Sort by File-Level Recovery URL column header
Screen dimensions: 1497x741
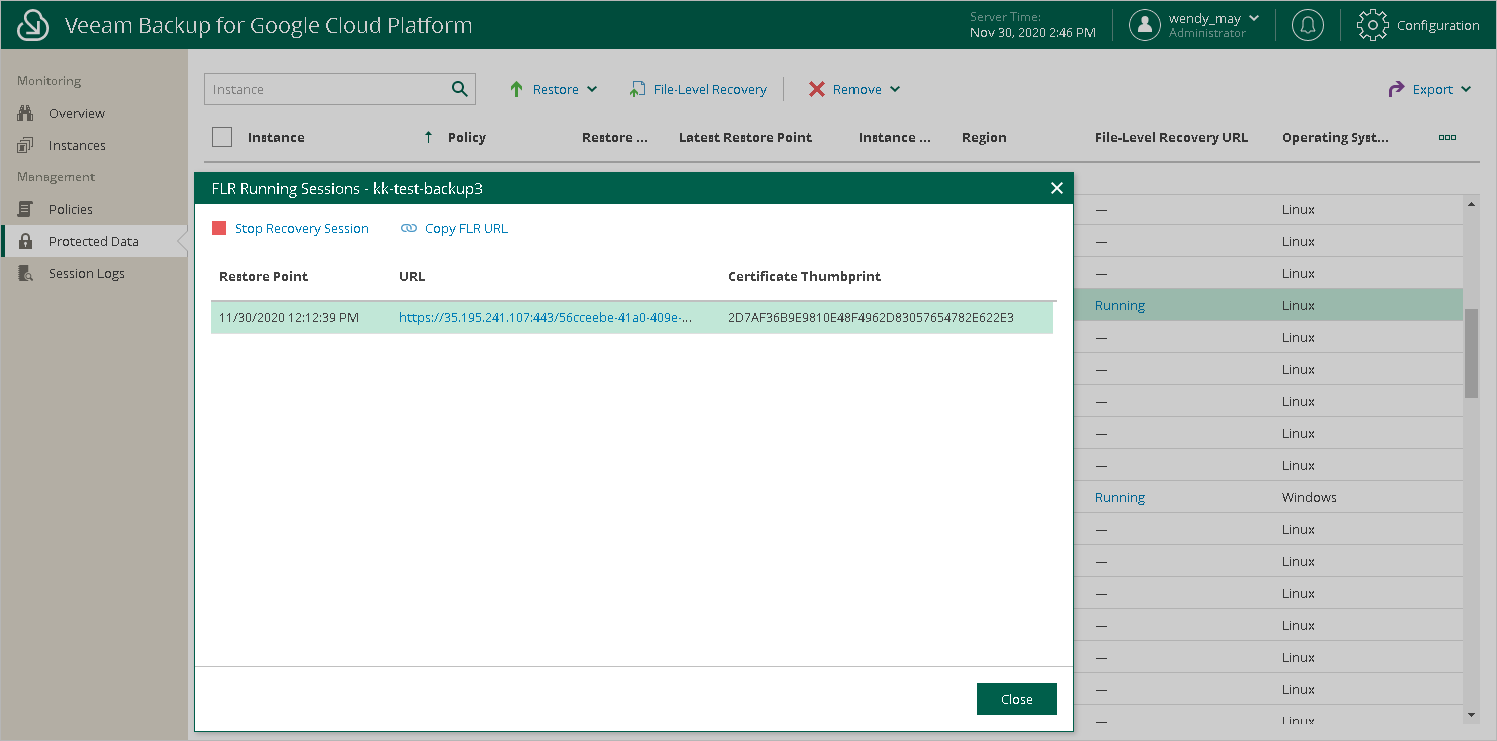point(1171,137)
